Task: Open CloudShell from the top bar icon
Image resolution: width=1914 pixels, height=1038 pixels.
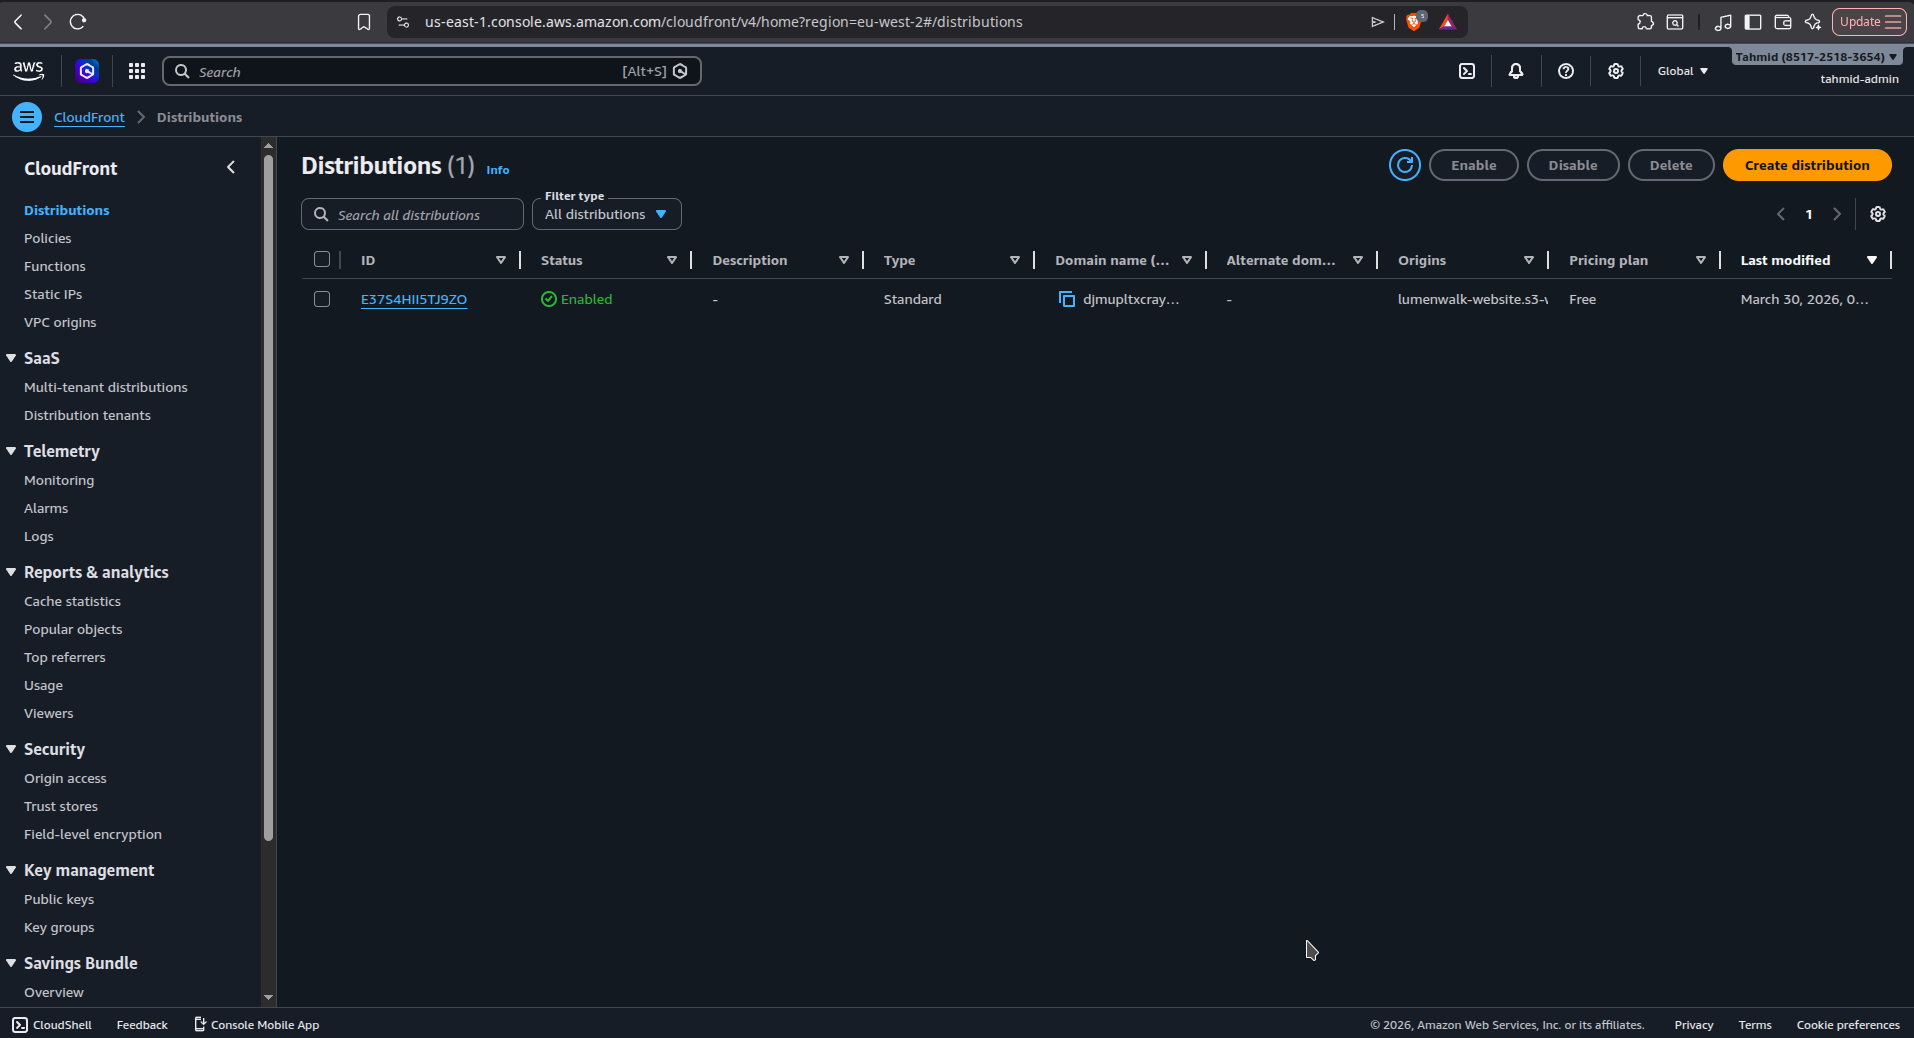Action: point(1467,71)
